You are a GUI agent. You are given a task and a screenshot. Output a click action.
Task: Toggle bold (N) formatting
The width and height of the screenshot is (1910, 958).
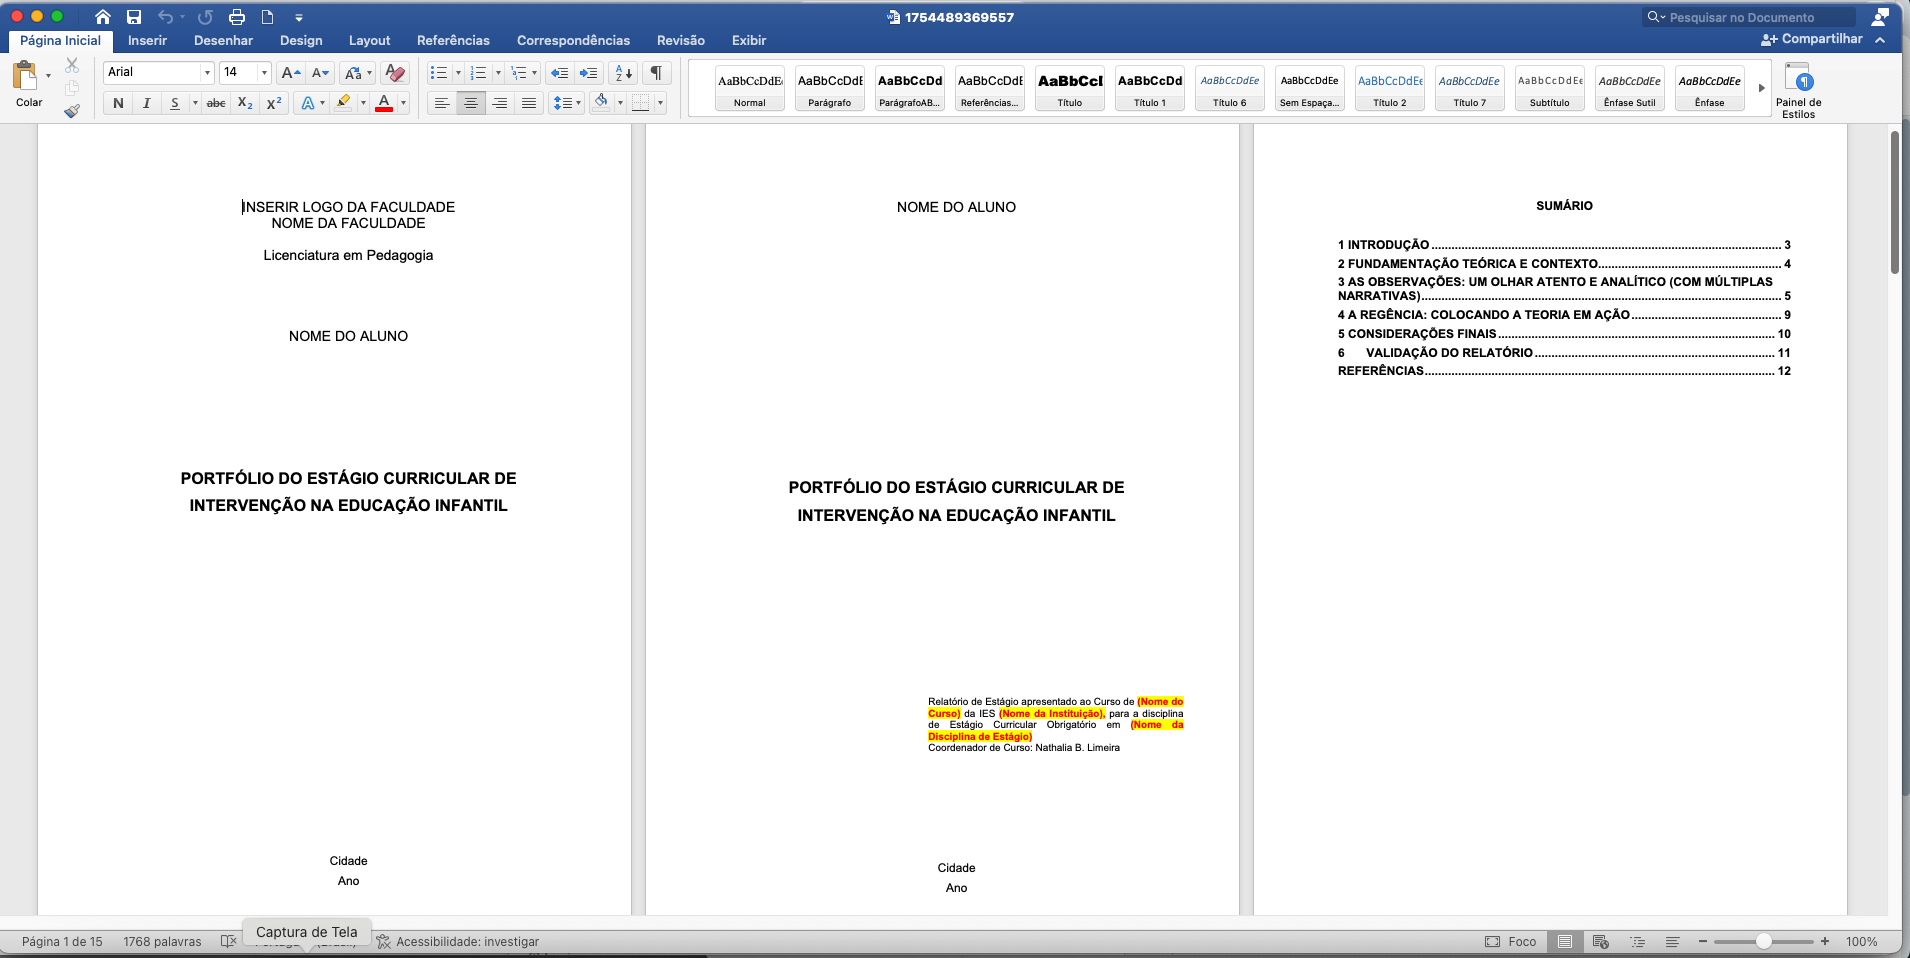[x=118, y=103]
